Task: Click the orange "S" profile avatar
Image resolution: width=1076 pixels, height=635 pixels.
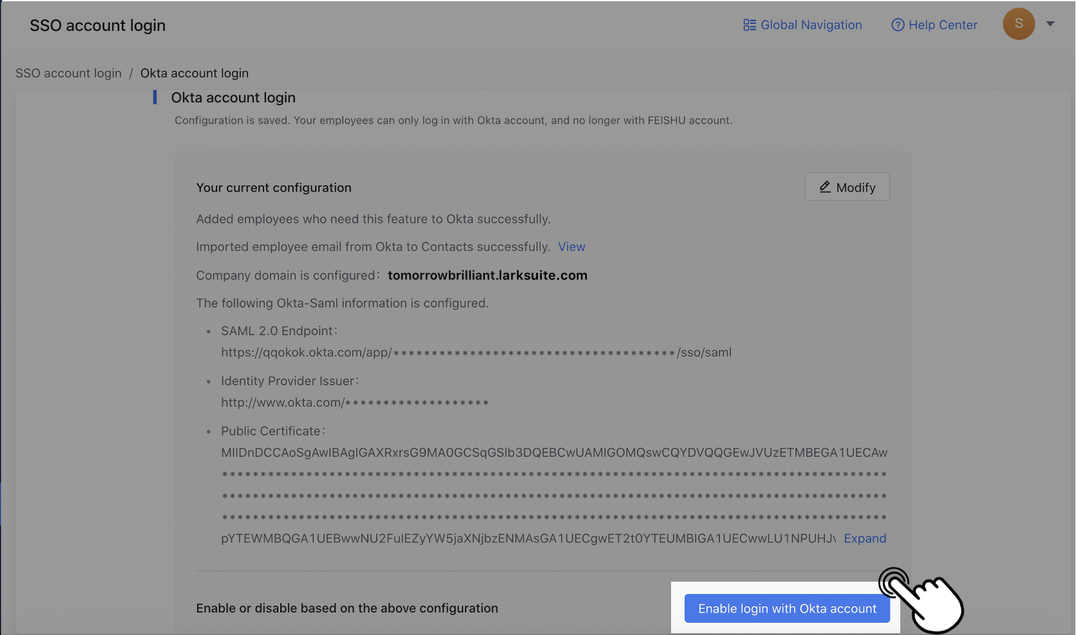Action: point(1018,23)
